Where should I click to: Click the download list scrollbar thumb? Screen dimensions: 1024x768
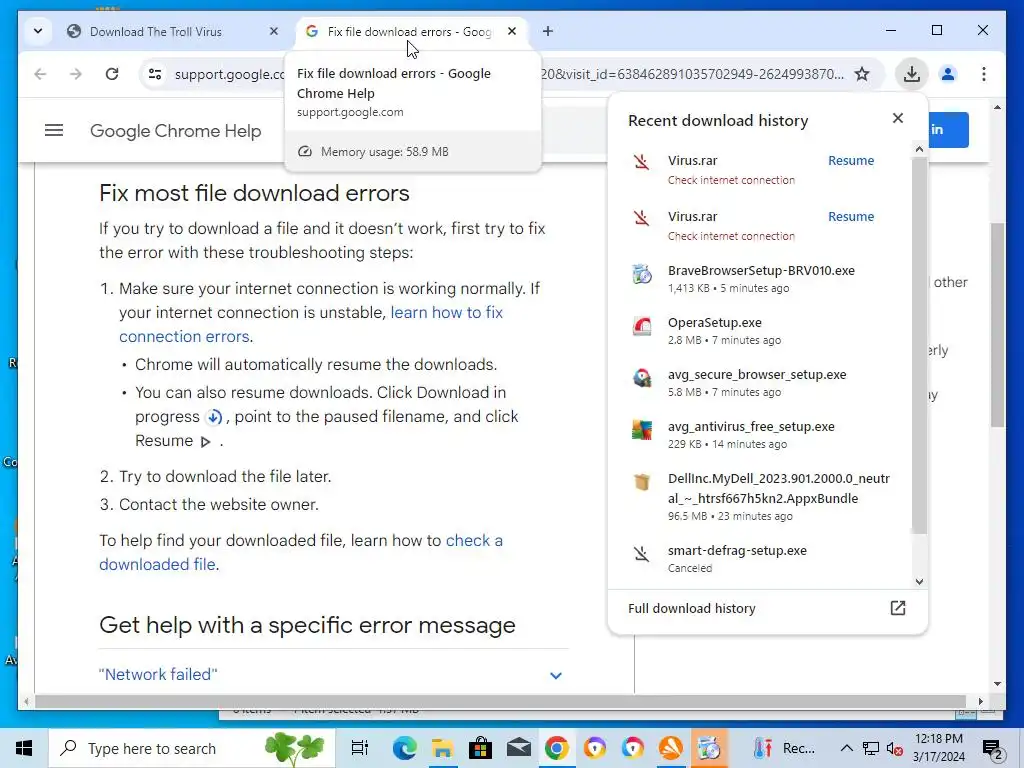point(919,344)
